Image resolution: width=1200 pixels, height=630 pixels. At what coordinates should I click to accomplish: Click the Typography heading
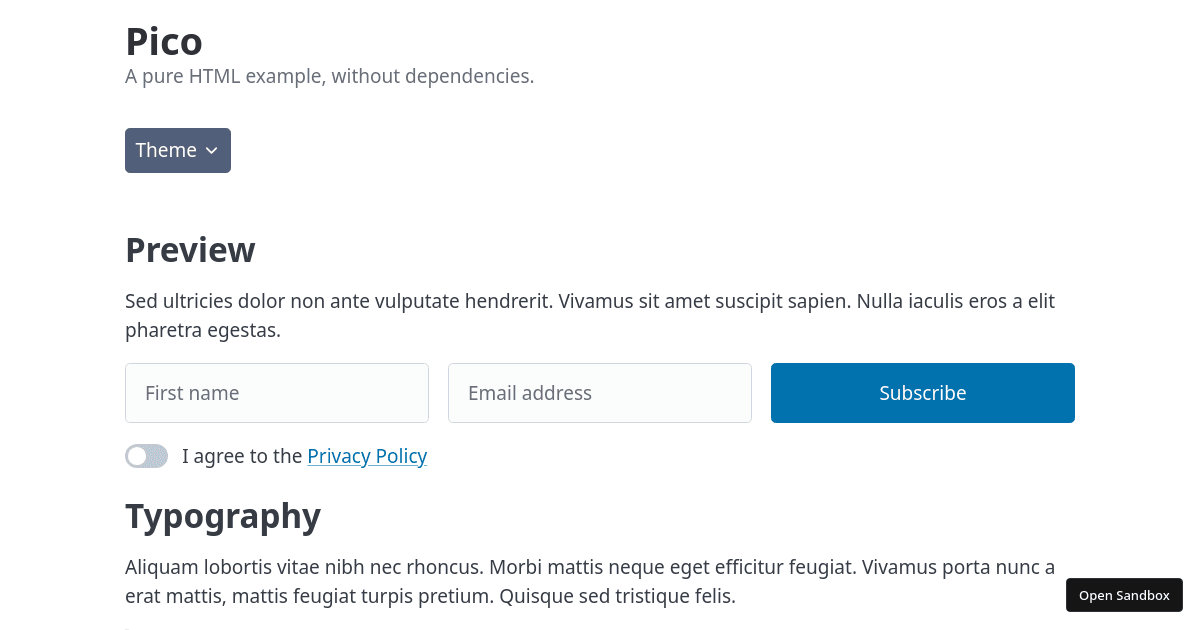click(x=222, y=516)
